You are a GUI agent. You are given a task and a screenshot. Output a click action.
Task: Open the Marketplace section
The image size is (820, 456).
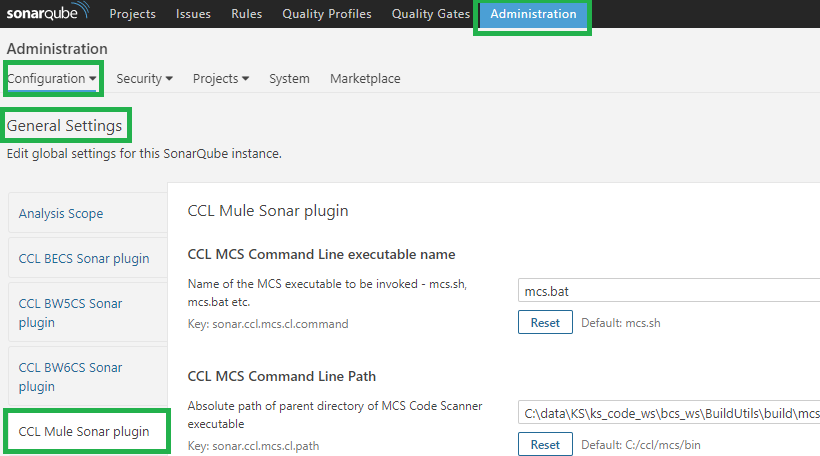pos(365,78)
